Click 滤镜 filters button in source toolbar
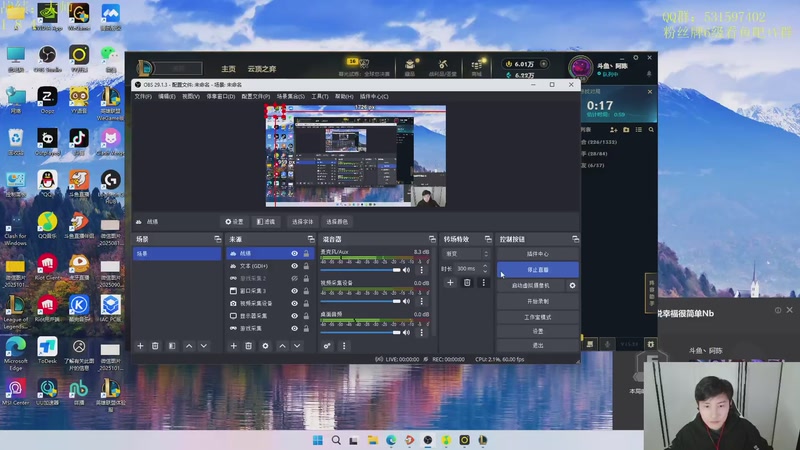This screenshot has height=450, width=800. coord(266,222)
